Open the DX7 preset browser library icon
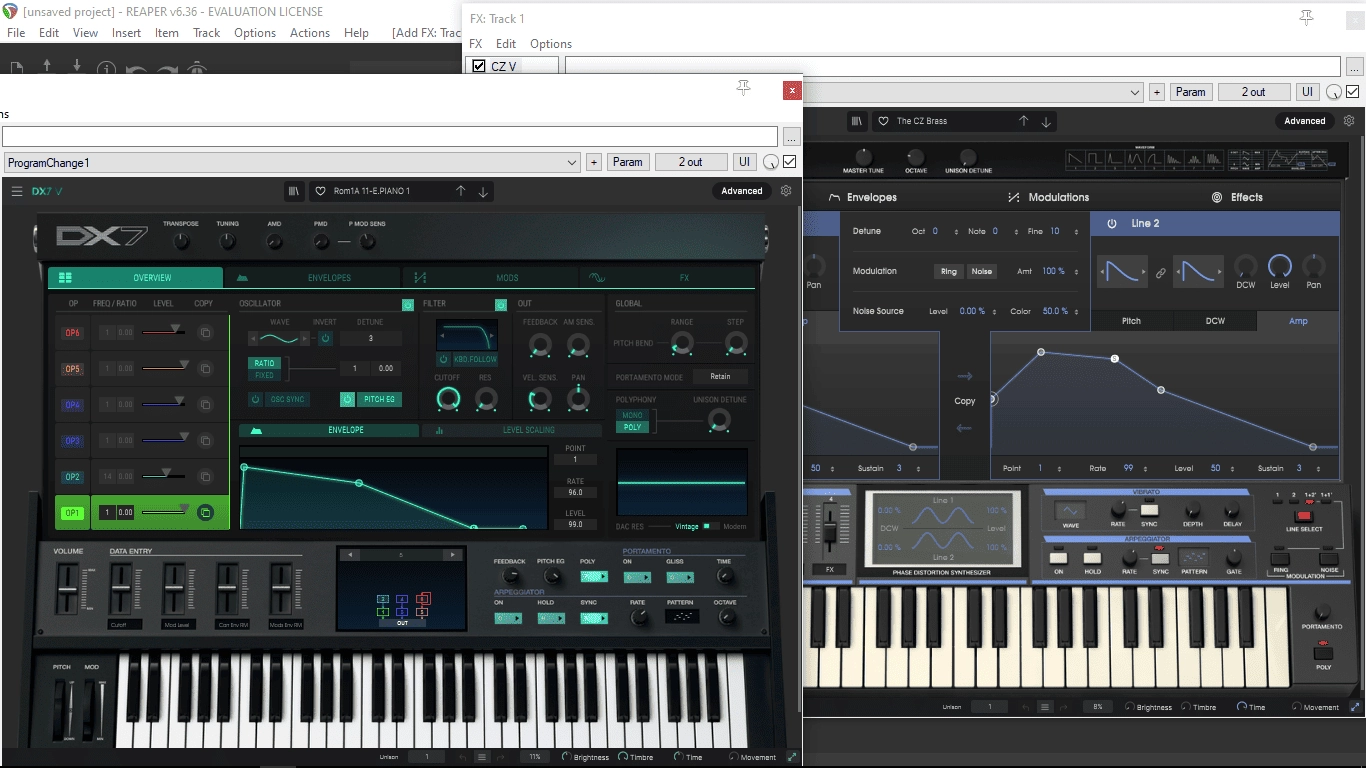The height and width of the screenshot is (768, 1366). (294, 191)
